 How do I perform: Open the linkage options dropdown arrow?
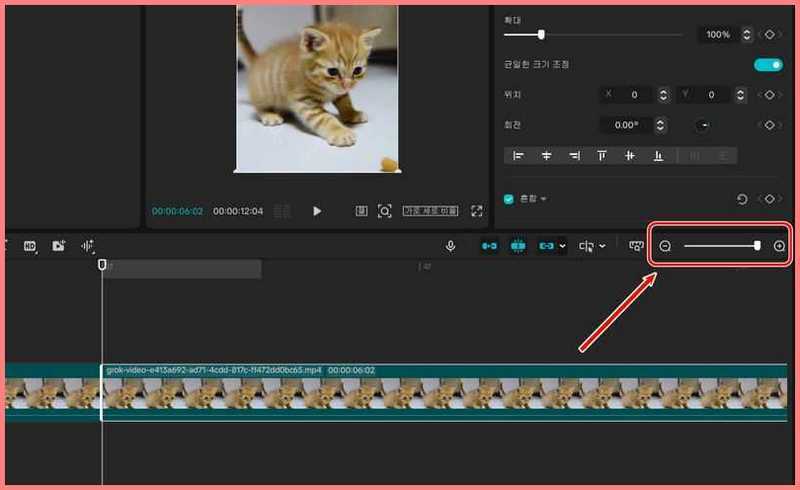(562, 246)
